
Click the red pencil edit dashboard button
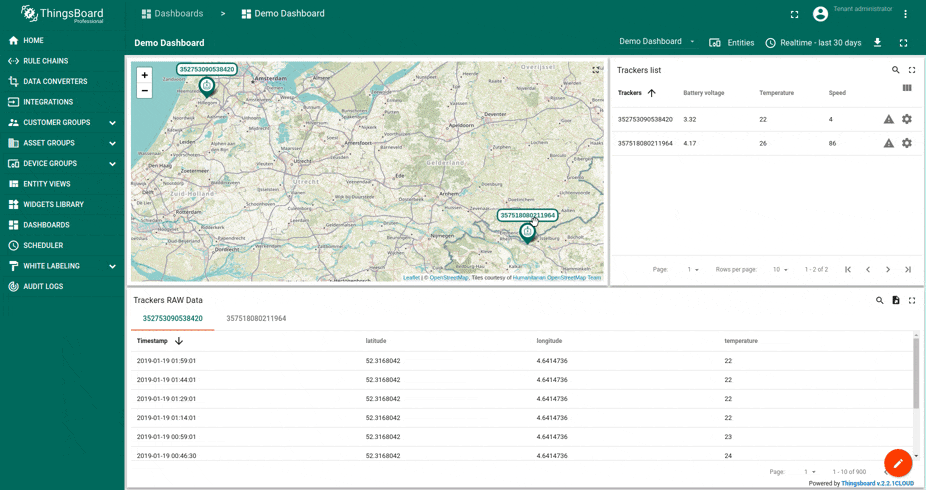[897, 463]
